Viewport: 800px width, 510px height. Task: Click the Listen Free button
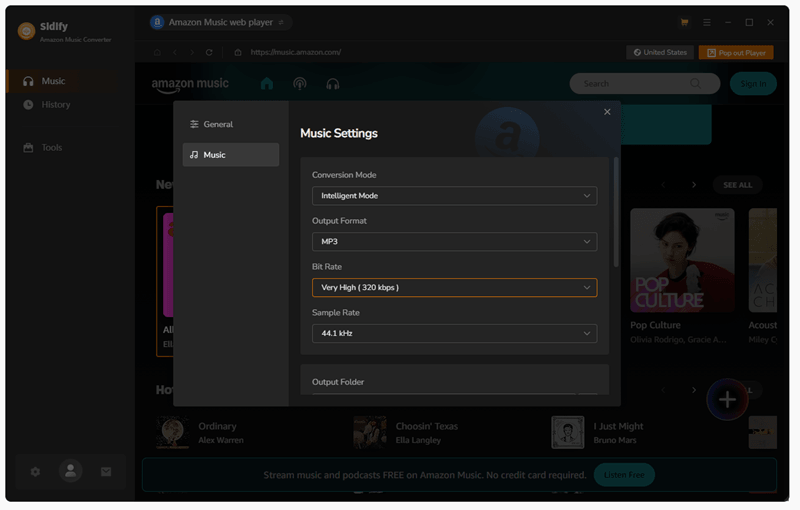624,475
